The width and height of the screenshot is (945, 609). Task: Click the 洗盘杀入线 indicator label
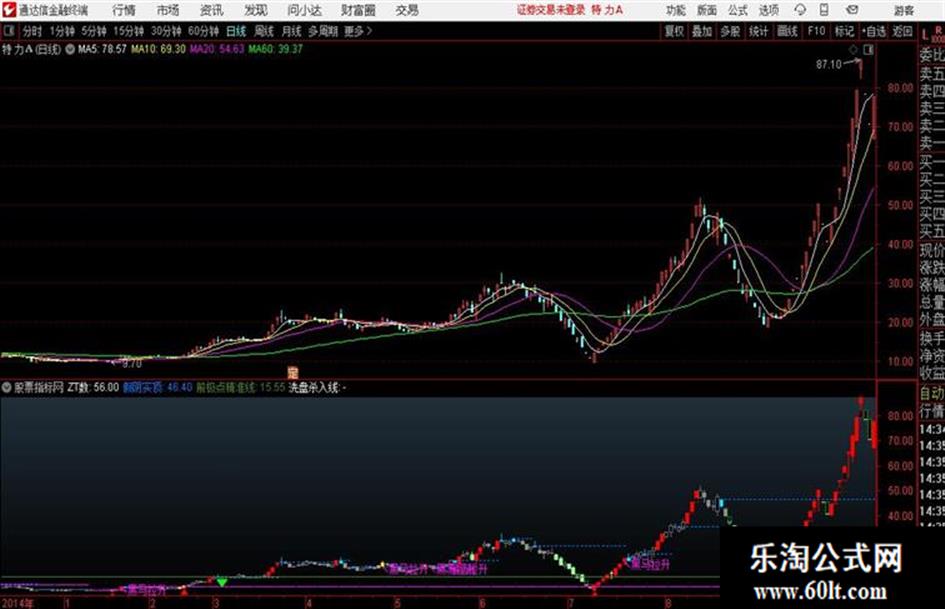pos(317,388)
